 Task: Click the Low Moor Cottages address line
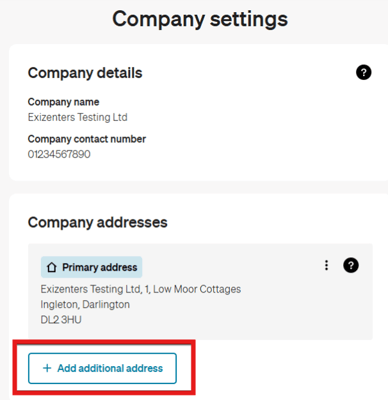[x=141, y=289]
